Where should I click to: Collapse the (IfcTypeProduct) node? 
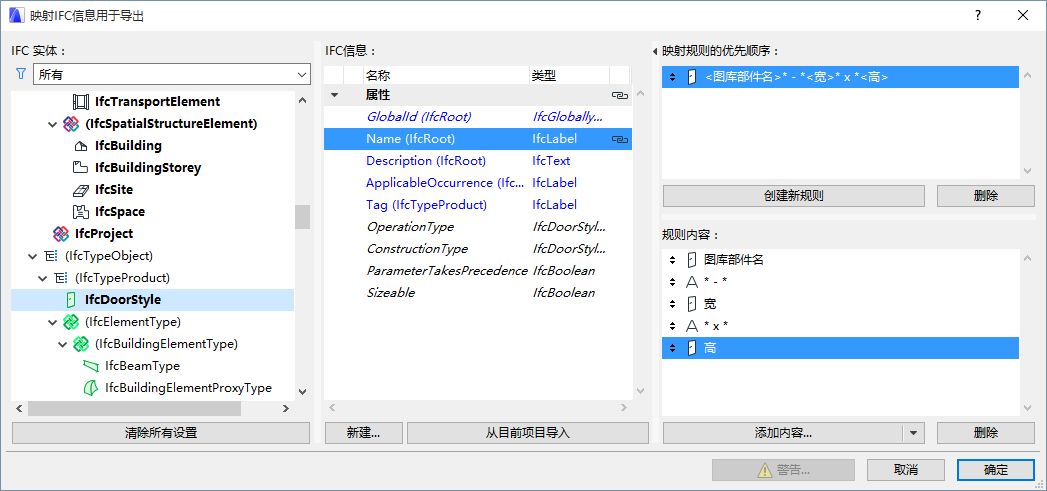coord(43,278)
